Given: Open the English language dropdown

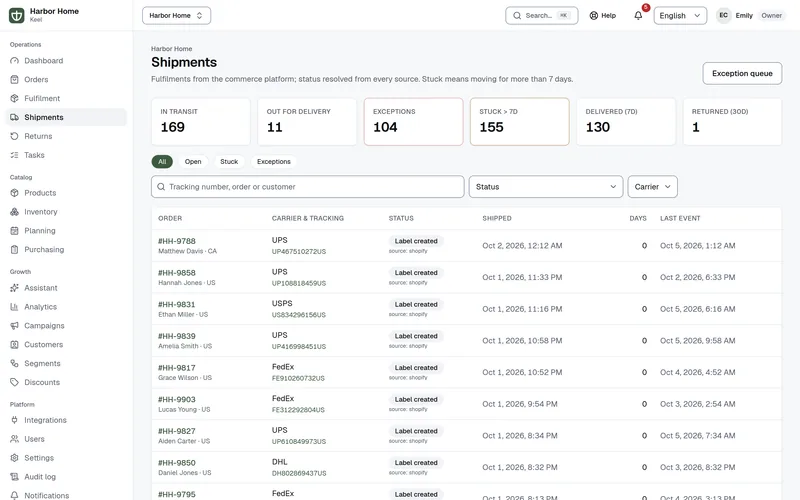Looking at the screenshot, I should [x=680, y=15].
